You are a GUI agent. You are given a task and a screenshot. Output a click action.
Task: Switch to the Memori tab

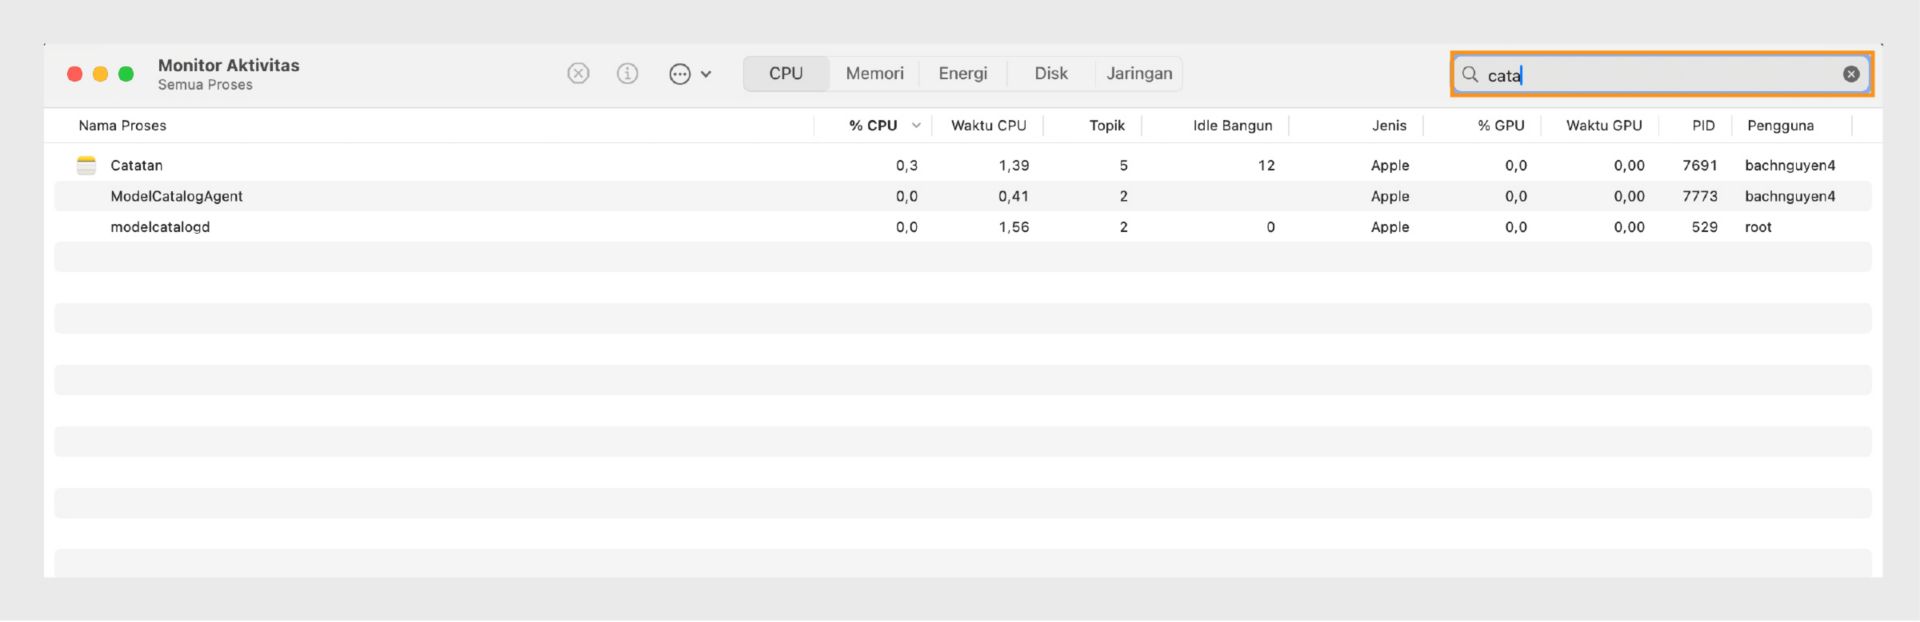pos(874,74)
